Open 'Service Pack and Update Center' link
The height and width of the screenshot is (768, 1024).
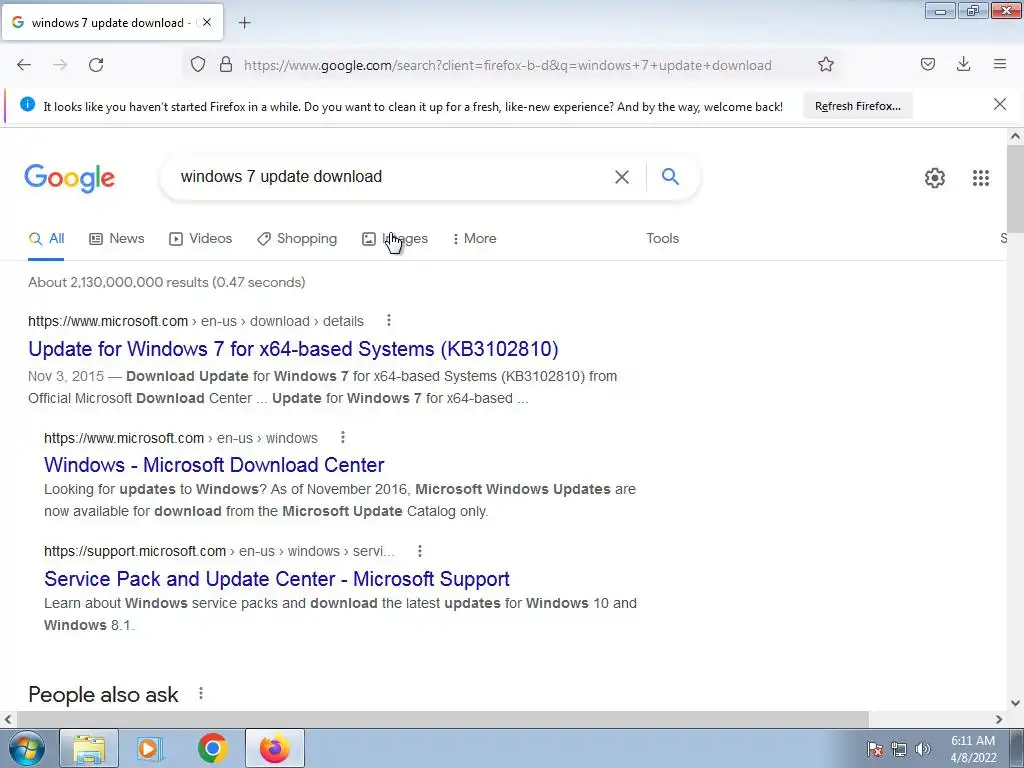tap(277, 579)
